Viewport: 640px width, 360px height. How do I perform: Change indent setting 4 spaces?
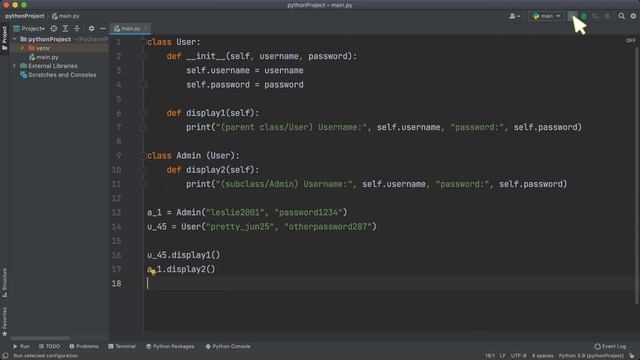[x=542, y=356]
